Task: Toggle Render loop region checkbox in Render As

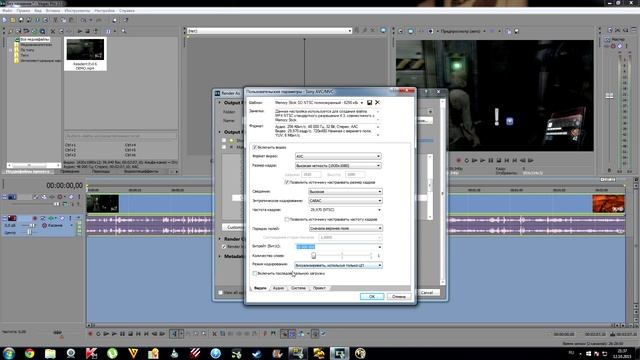Action: pos(224,247)
